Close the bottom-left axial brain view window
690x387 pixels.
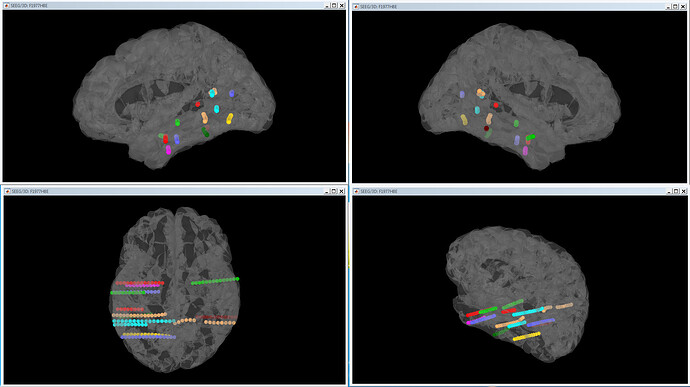point(341,191)
